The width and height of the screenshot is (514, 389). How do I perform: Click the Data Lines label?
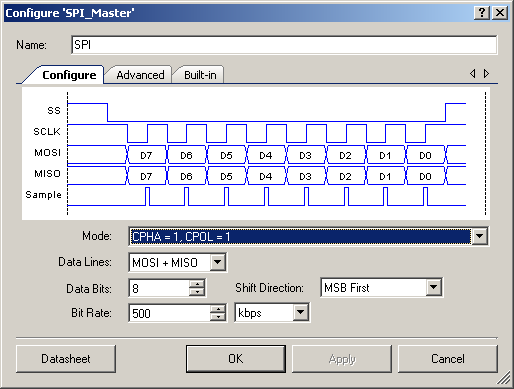[85, 262]
